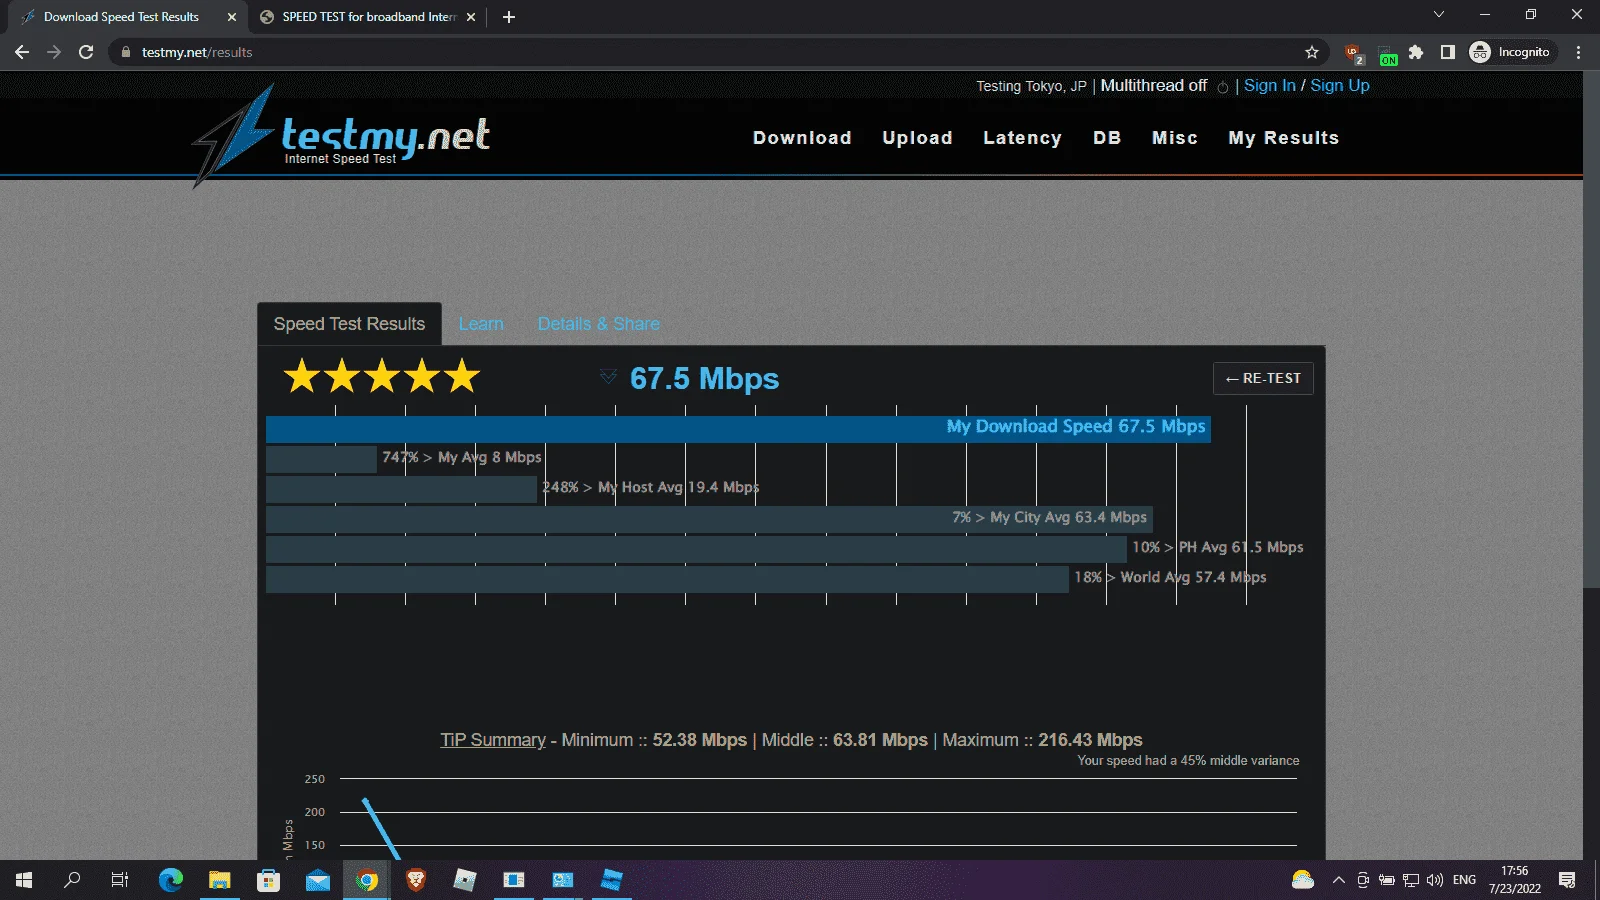The height and width of the screenshot is (900, 1600).
Task: Open Task View on the taskbar
Action: 120,880
